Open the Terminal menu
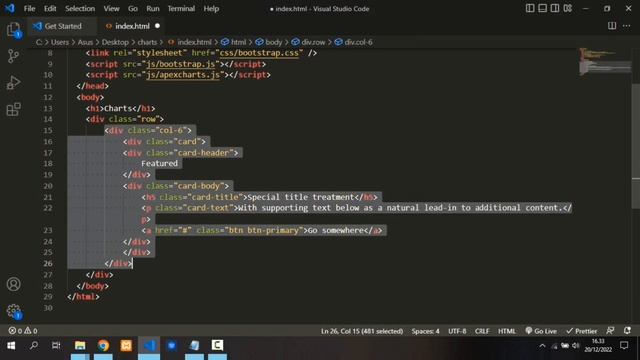Screen dimensions: 640x360 pos(181,9)
